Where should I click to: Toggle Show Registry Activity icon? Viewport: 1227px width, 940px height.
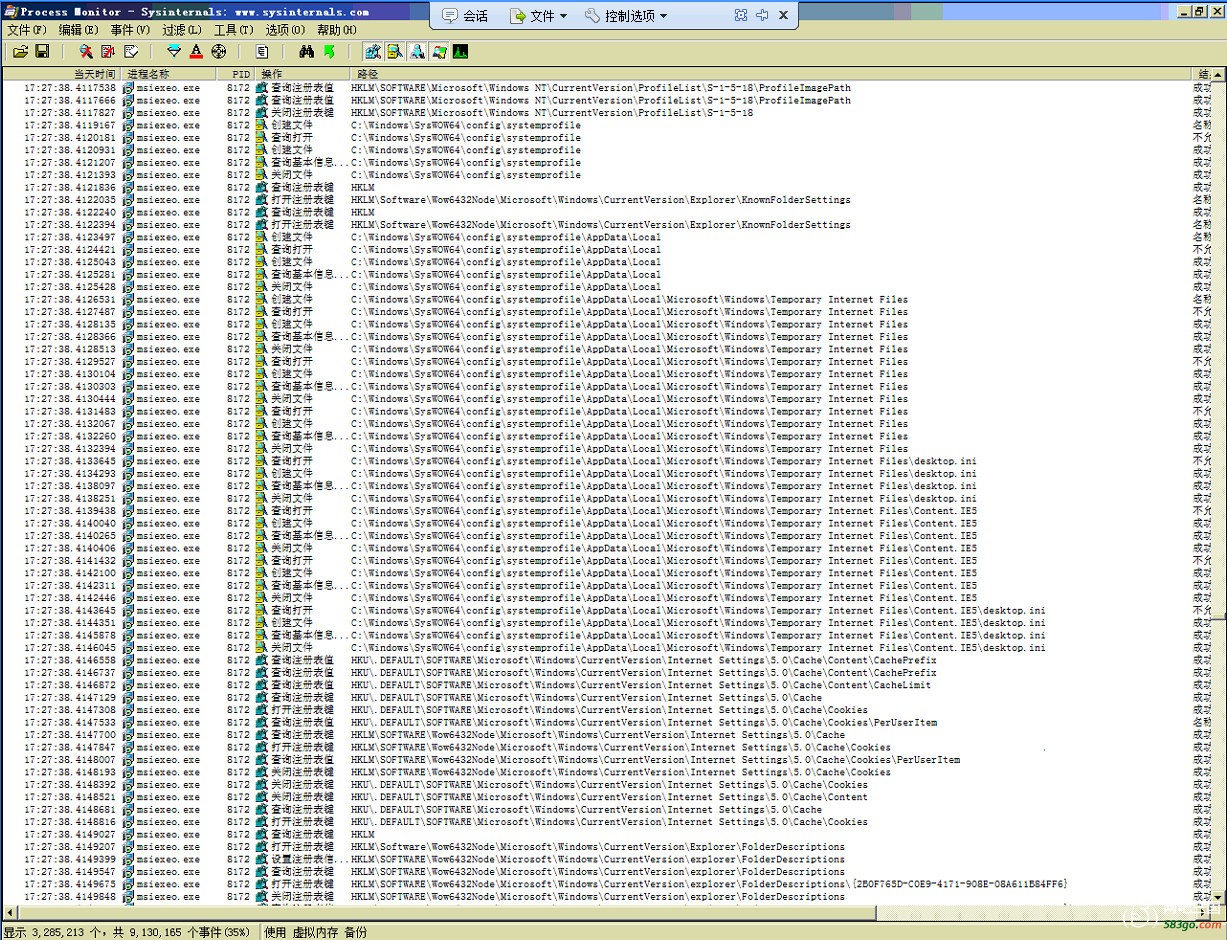tap(372, 52)
